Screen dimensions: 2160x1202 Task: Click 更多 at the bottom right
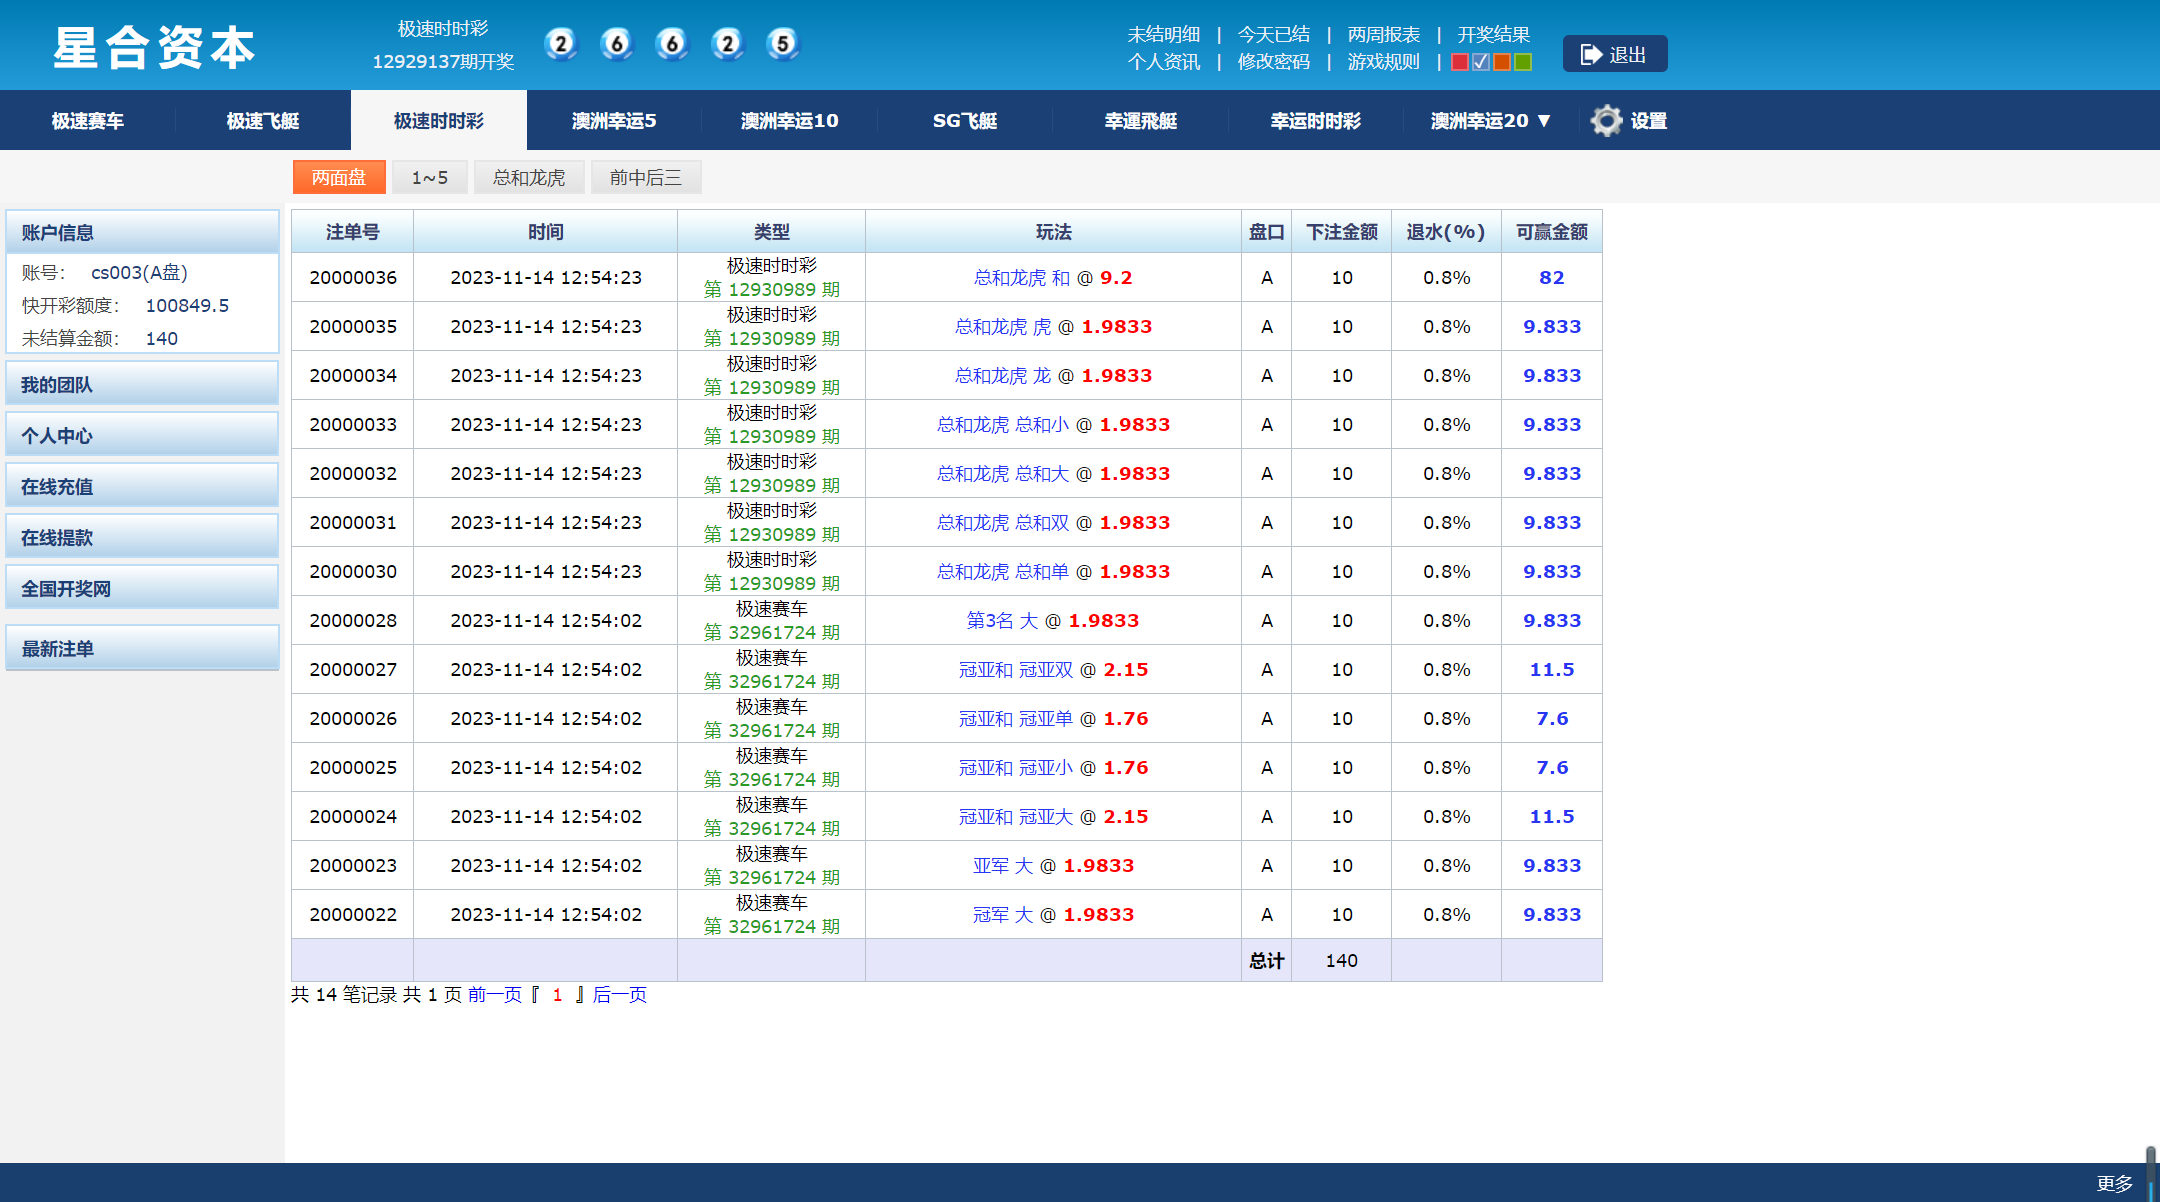click(x=2114, y=1183)
